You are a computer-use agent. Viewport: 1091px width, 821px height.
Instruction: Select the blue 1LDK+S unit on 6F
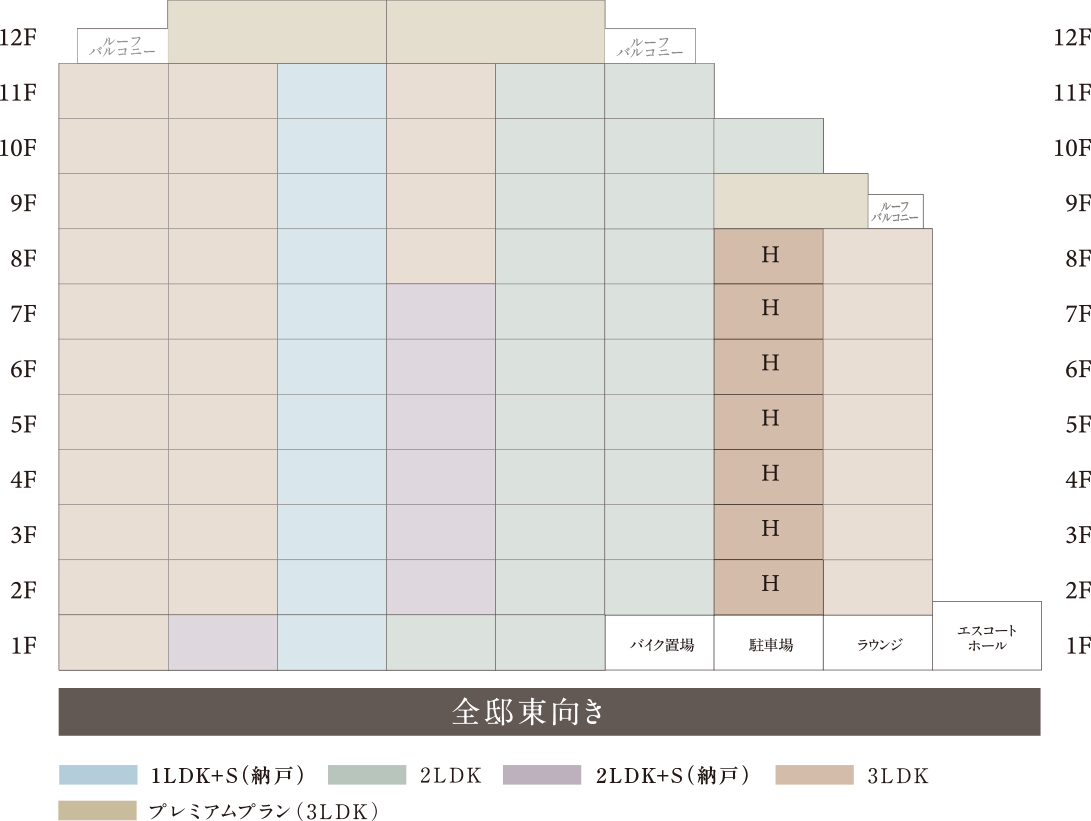point(332,367)
